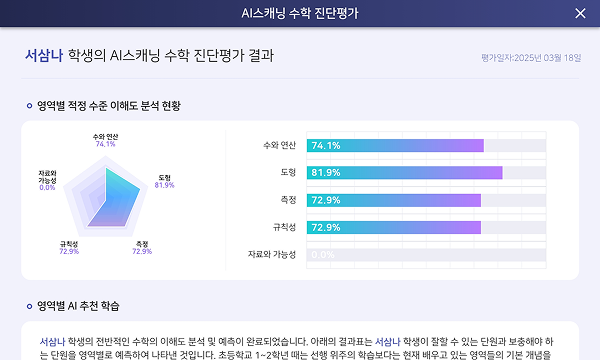The width and height of the screenshot is (600, 360).
Task: Click the bullet icon beside 영역별 AI 추천 학습
Action: pos(29,306)
